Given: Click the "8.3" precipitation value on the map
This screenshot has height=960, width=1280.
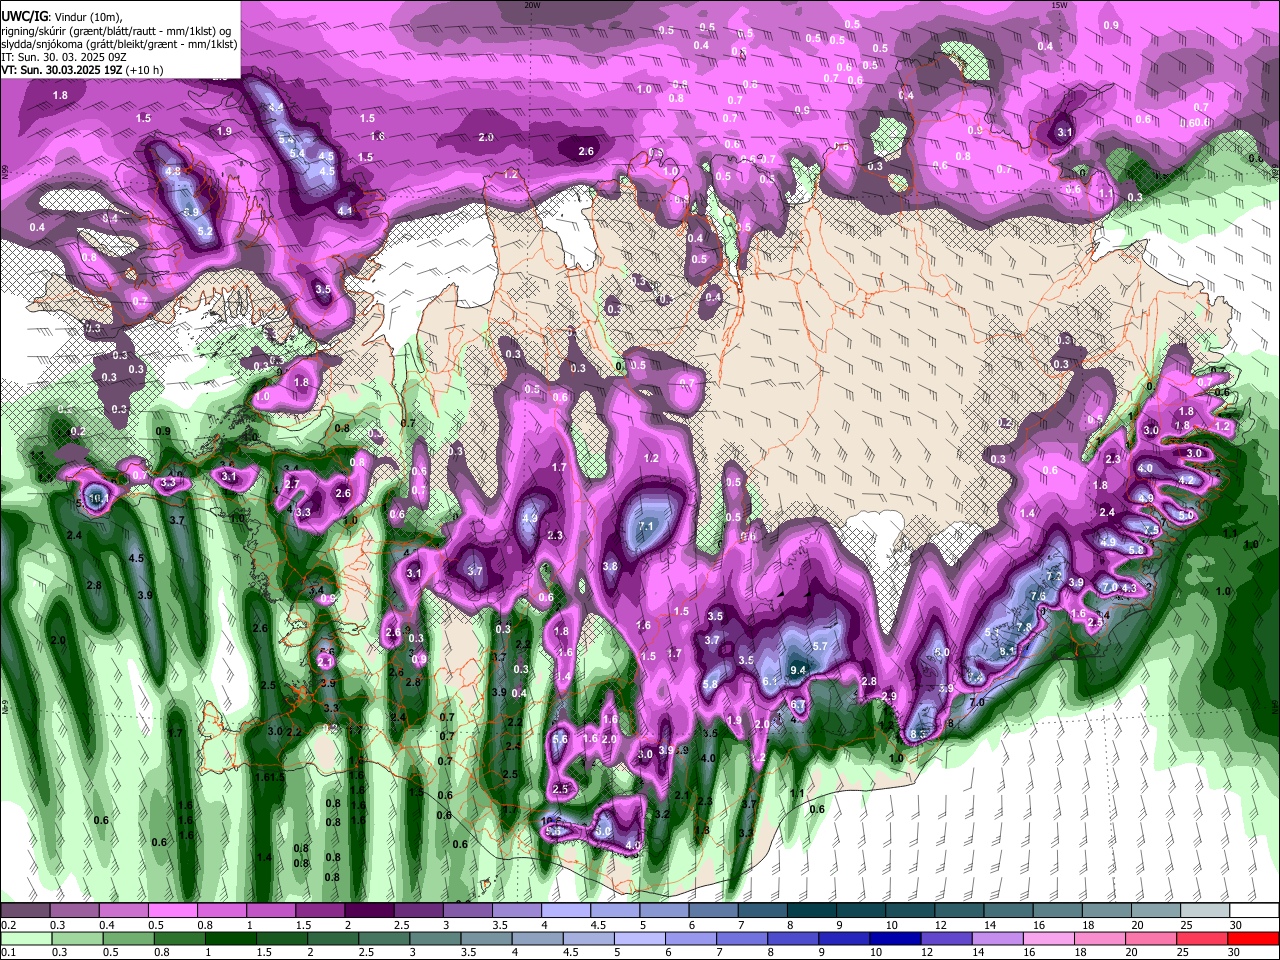Looking at the screenshot, I should click(920, 734).
